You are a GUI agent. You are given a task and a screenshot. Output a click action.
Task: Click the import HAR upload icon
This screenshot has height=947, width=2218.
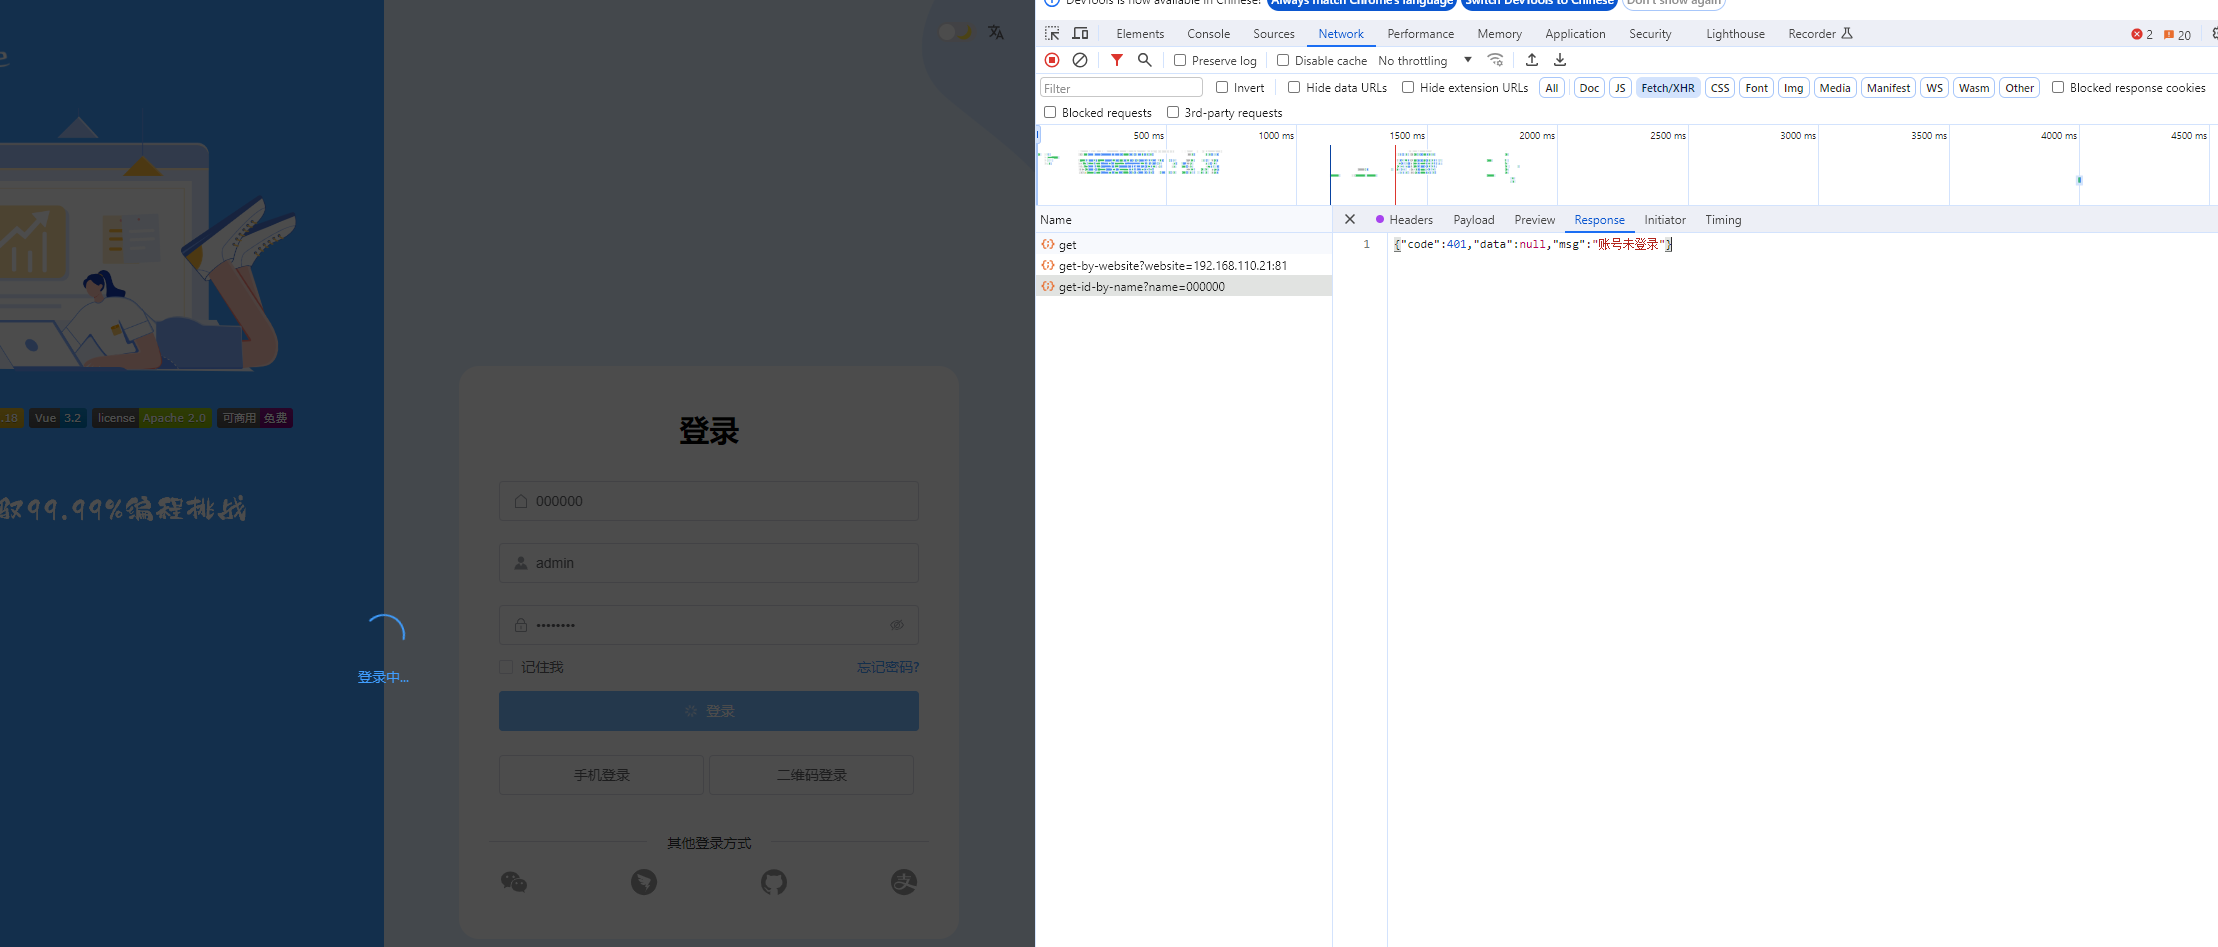[1532, 60]
